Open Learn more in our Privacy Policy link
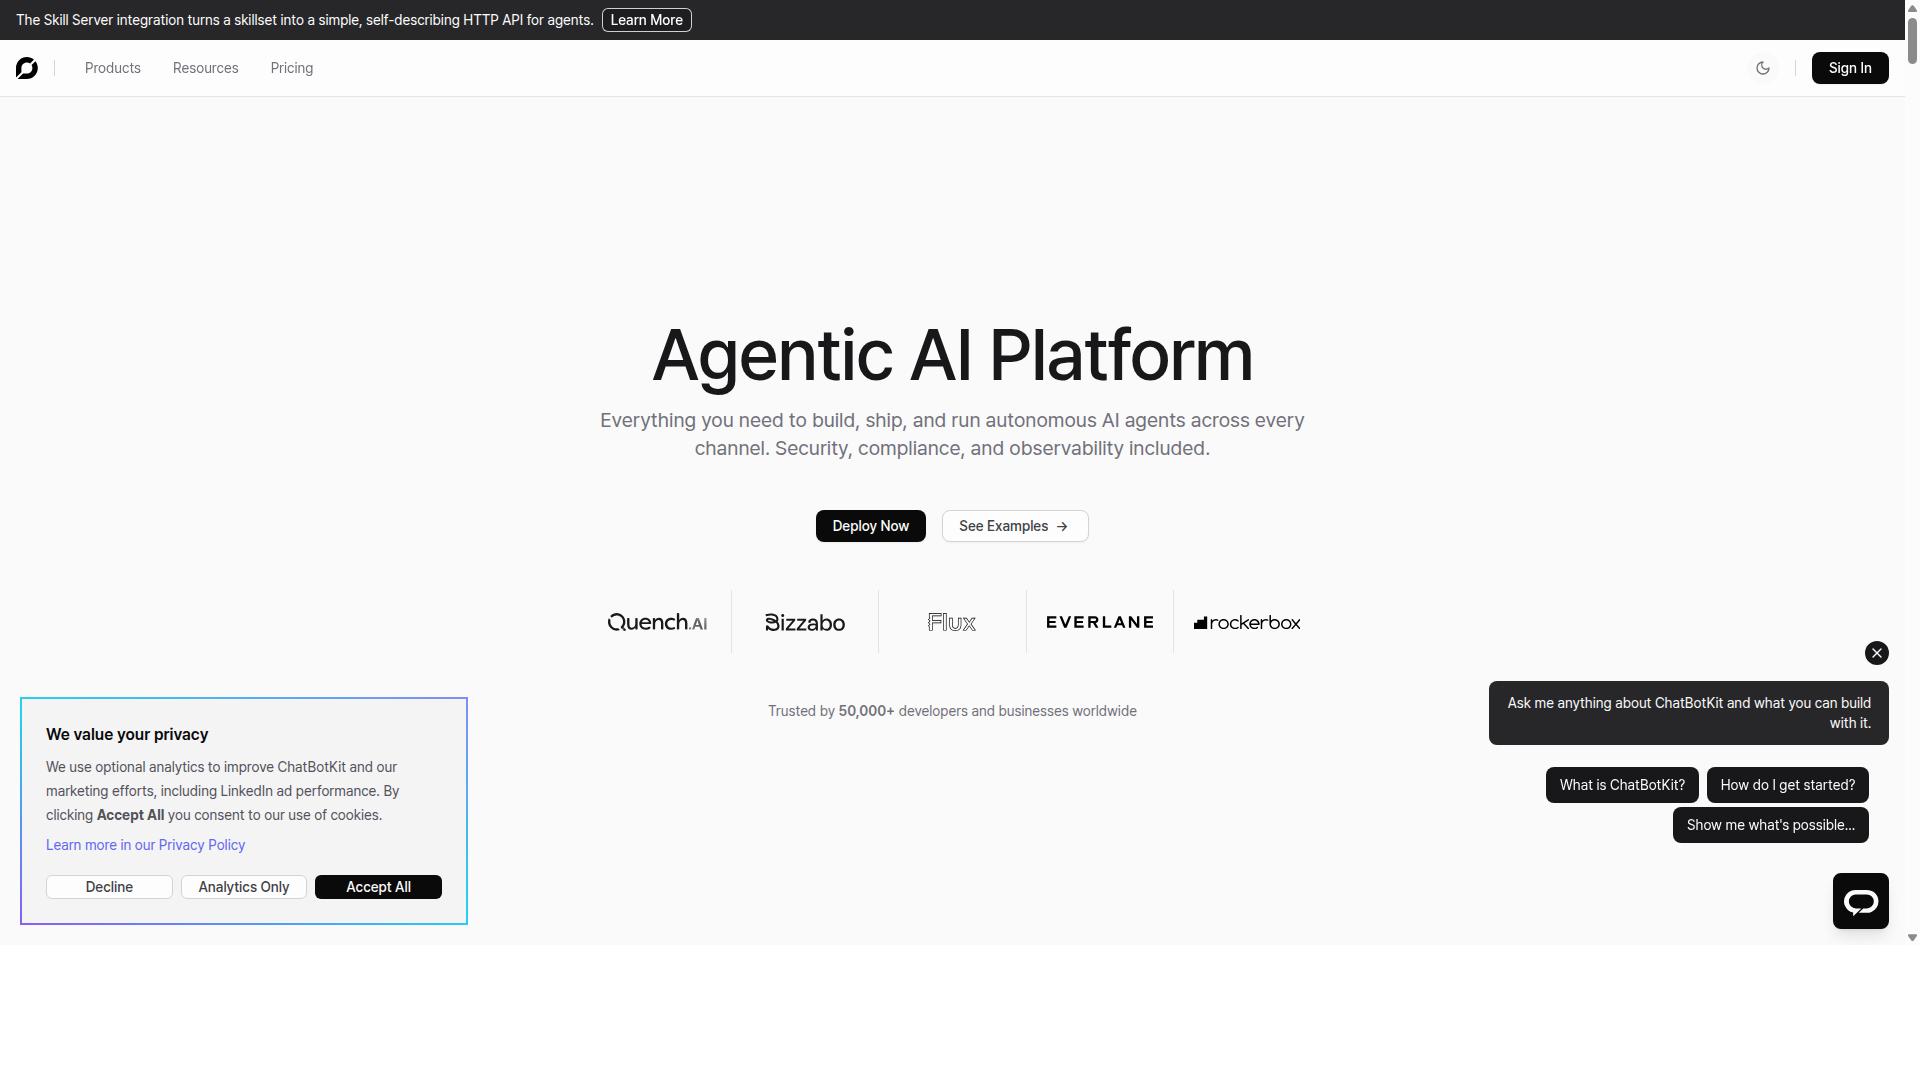The height and width of the screenshot is (1080, 1920). click(145, 845)
